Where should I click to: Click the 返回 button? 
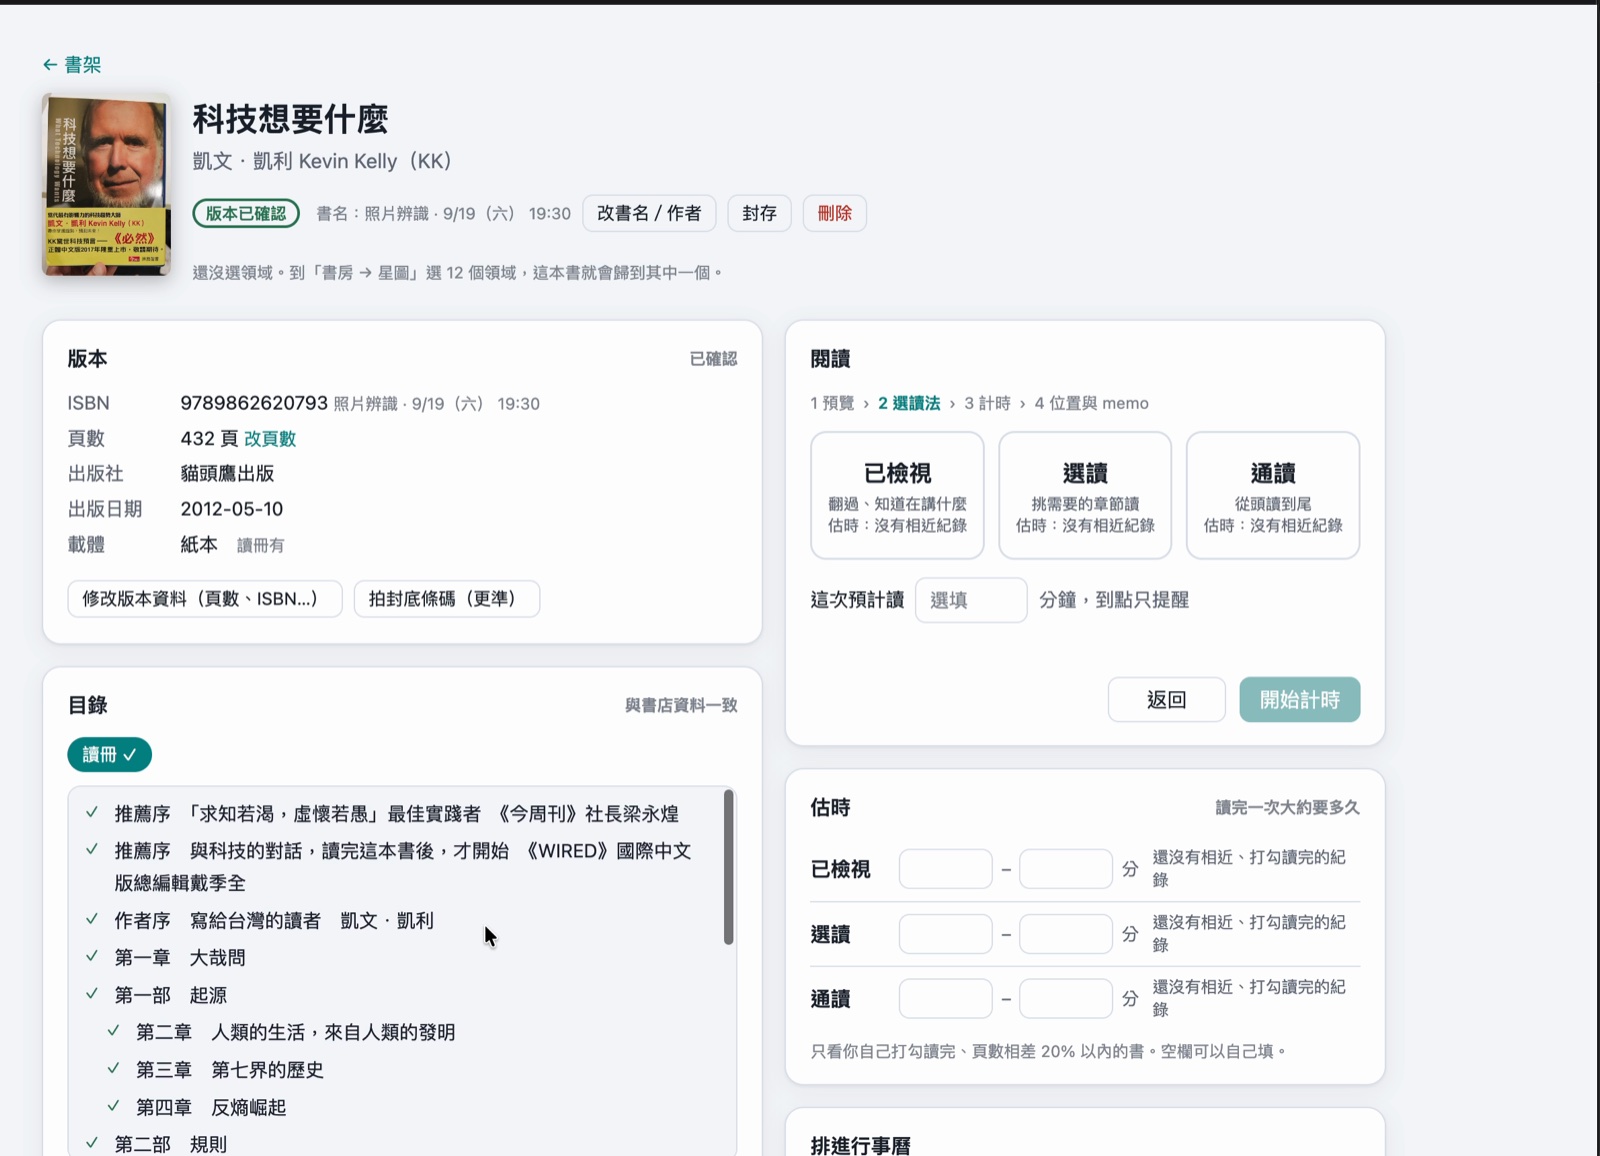point(1167,700)
